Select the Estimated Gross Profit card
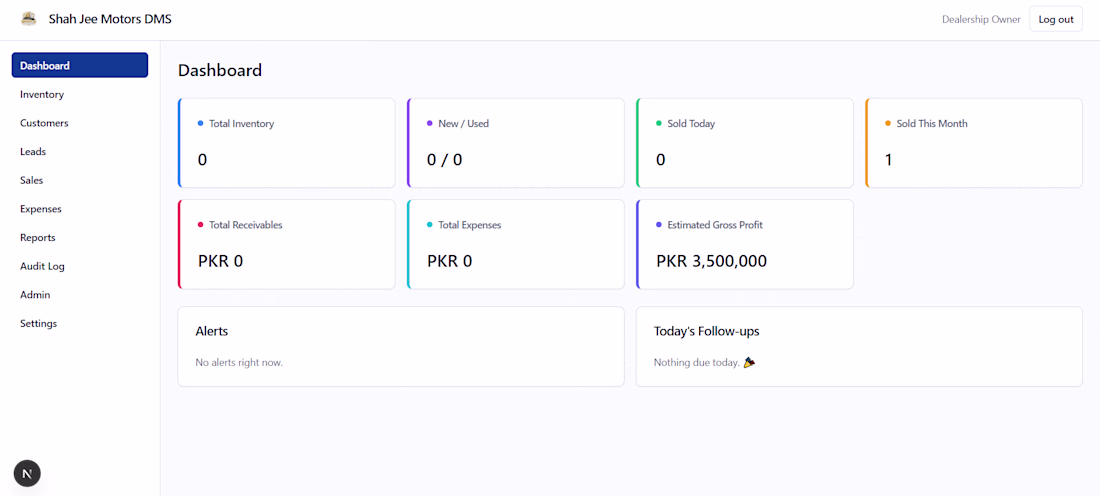 coord(745,244)
